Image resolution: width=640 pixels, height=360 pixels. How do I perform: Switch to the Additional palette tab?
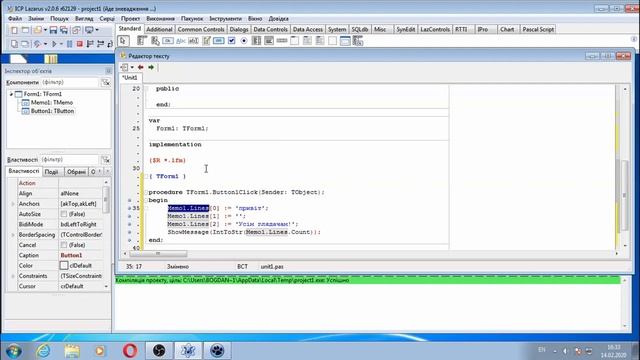point(159,29)
